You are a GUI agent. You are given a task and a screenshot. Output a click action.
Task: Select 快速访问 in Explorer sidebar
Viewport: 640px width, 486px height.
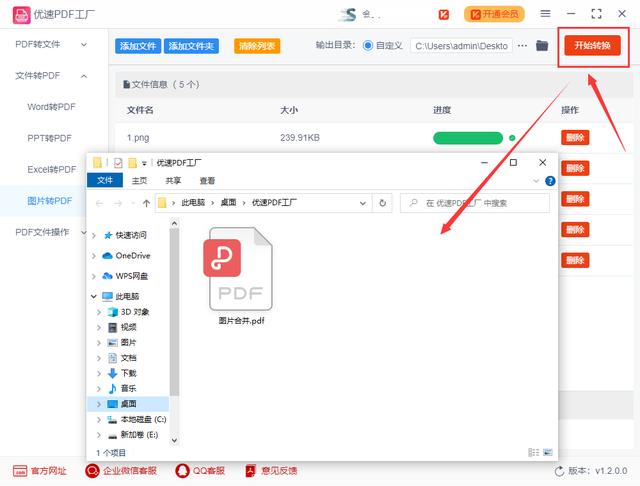[x=128, y=235]
